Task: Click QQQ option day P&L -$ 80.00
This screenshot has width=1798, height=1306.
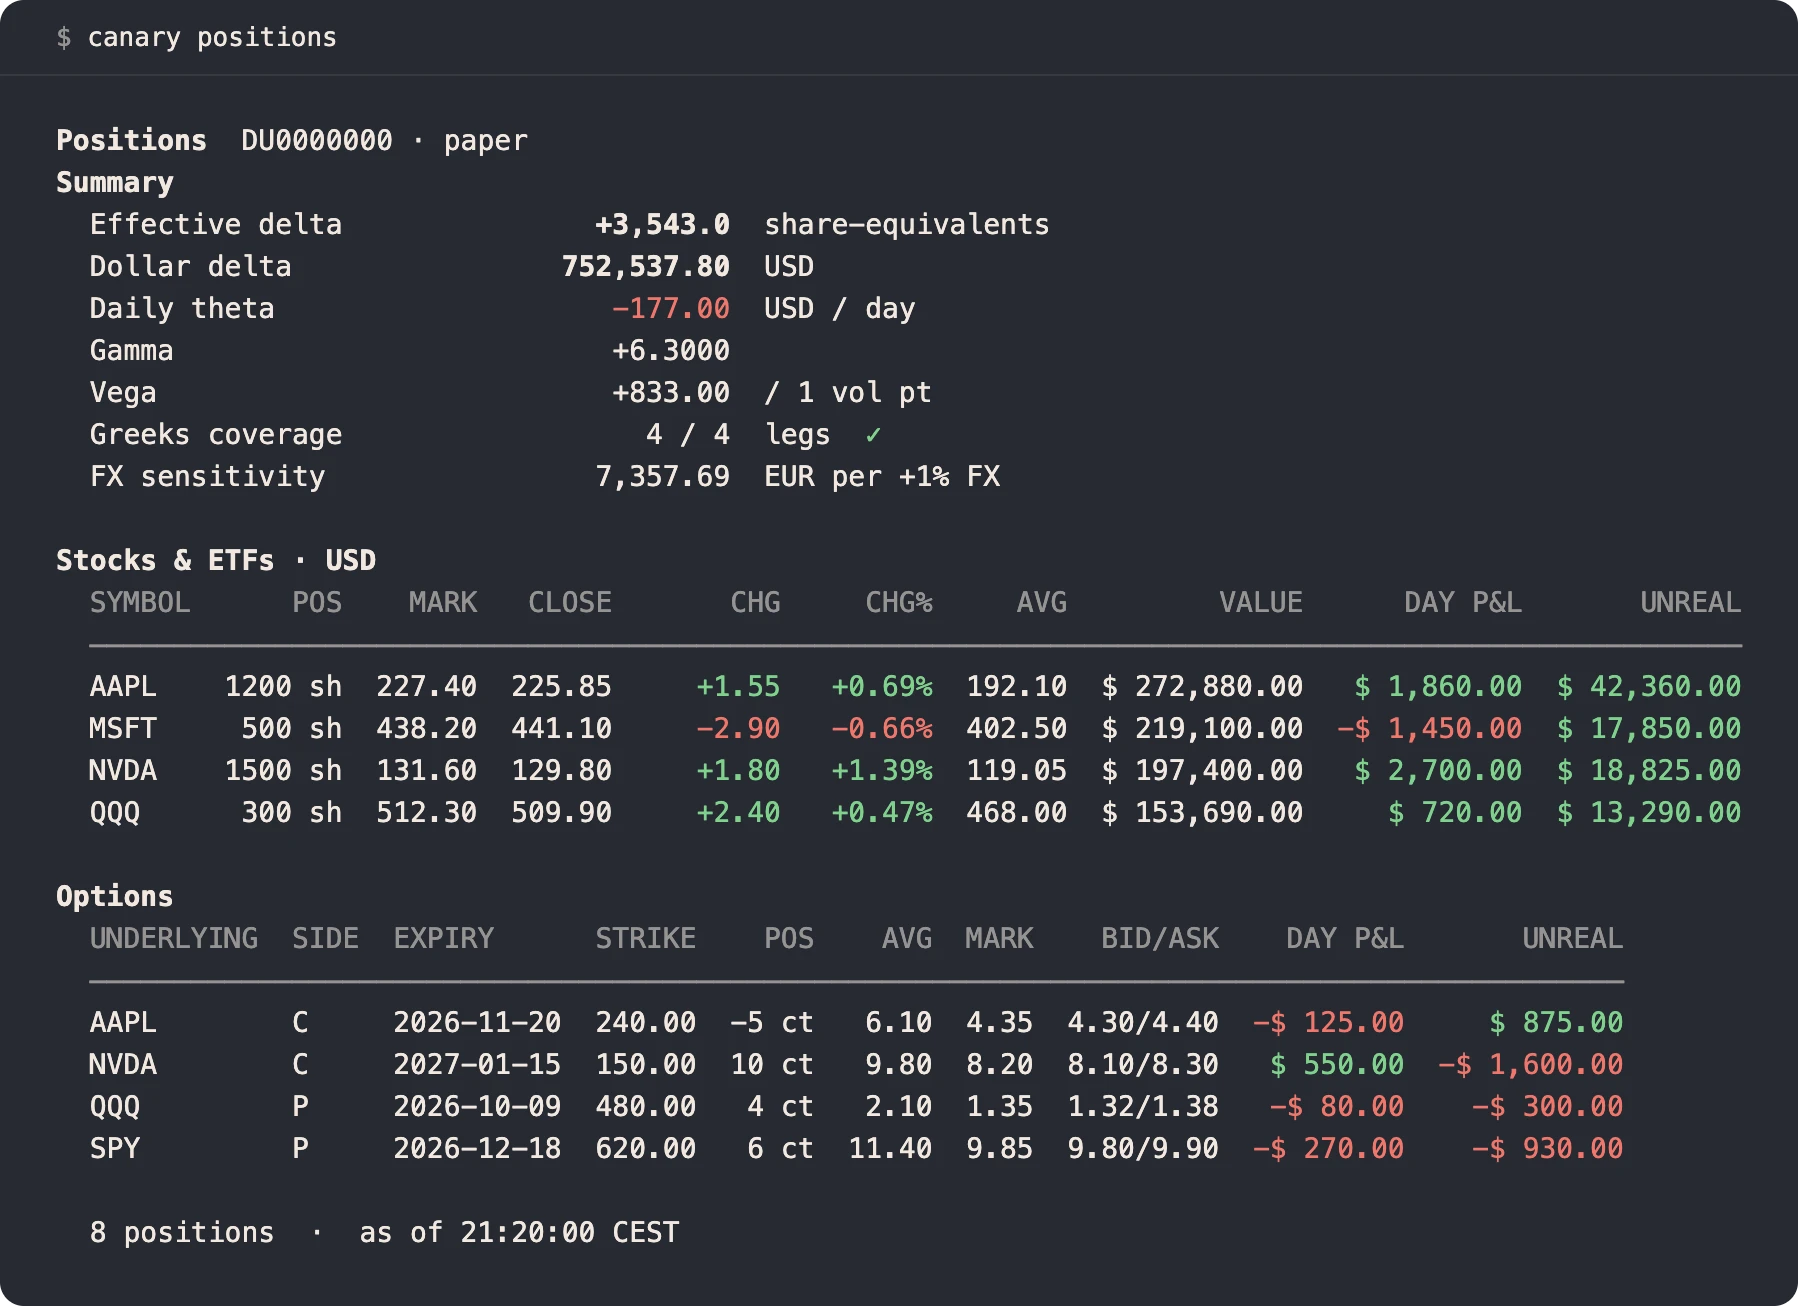Action: pos(1337,1106)
